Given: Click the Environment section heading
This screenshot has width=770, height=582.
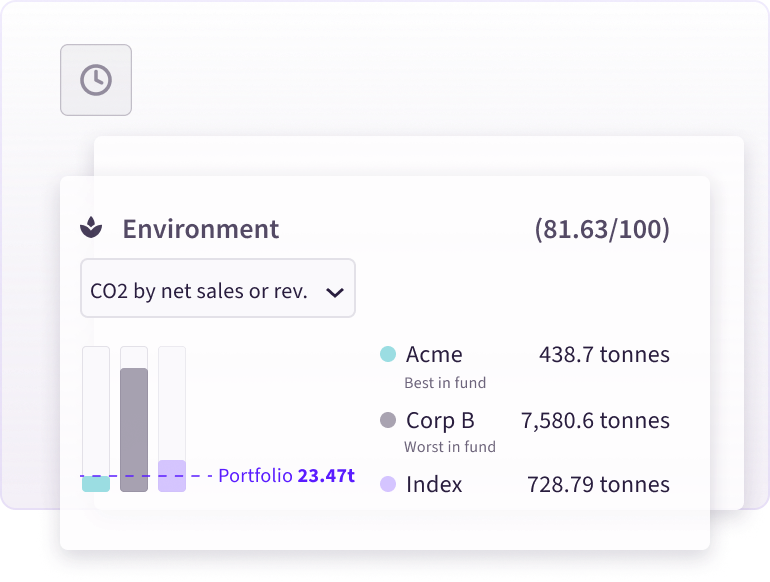Looking at the screenshot, I should [201, 229].
